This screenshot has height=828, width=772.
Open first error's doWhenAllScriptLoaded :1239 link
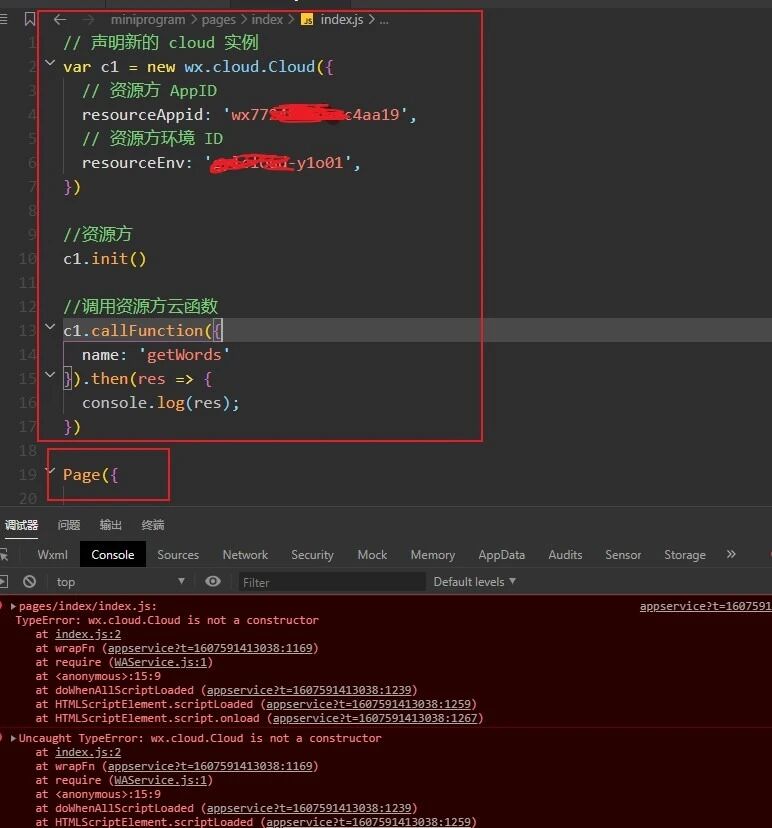[x=309, y=690]
